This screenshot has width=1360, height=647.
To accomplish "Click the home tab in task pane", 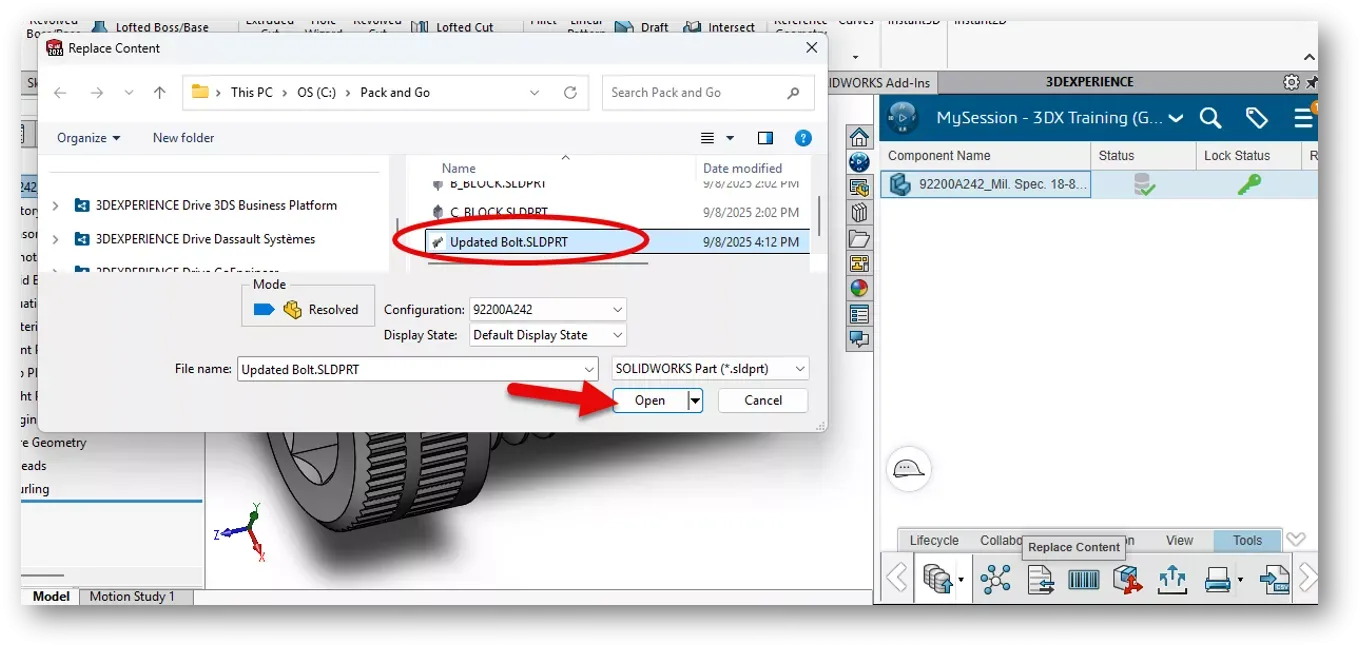I will pyautogui.click(x=859, y=138).
